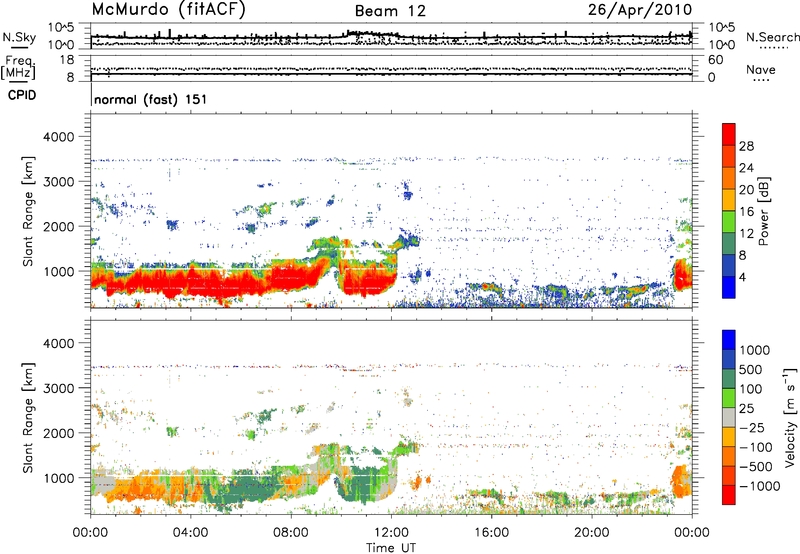Viewport: 800px width, 554px height.
Task: Click the 1000 tick on velocity colorbar
Action: point(755,350)
